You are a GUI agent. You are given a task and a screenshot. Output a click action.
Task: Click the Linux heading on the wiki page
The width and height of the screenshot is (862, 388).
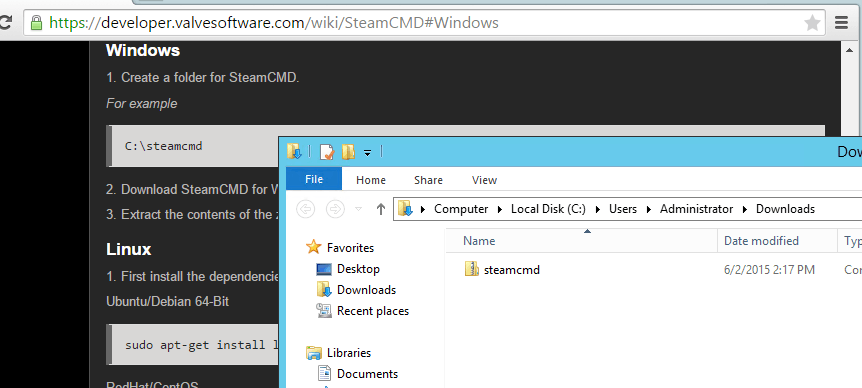pyautogui.click(x=129, y=250)
